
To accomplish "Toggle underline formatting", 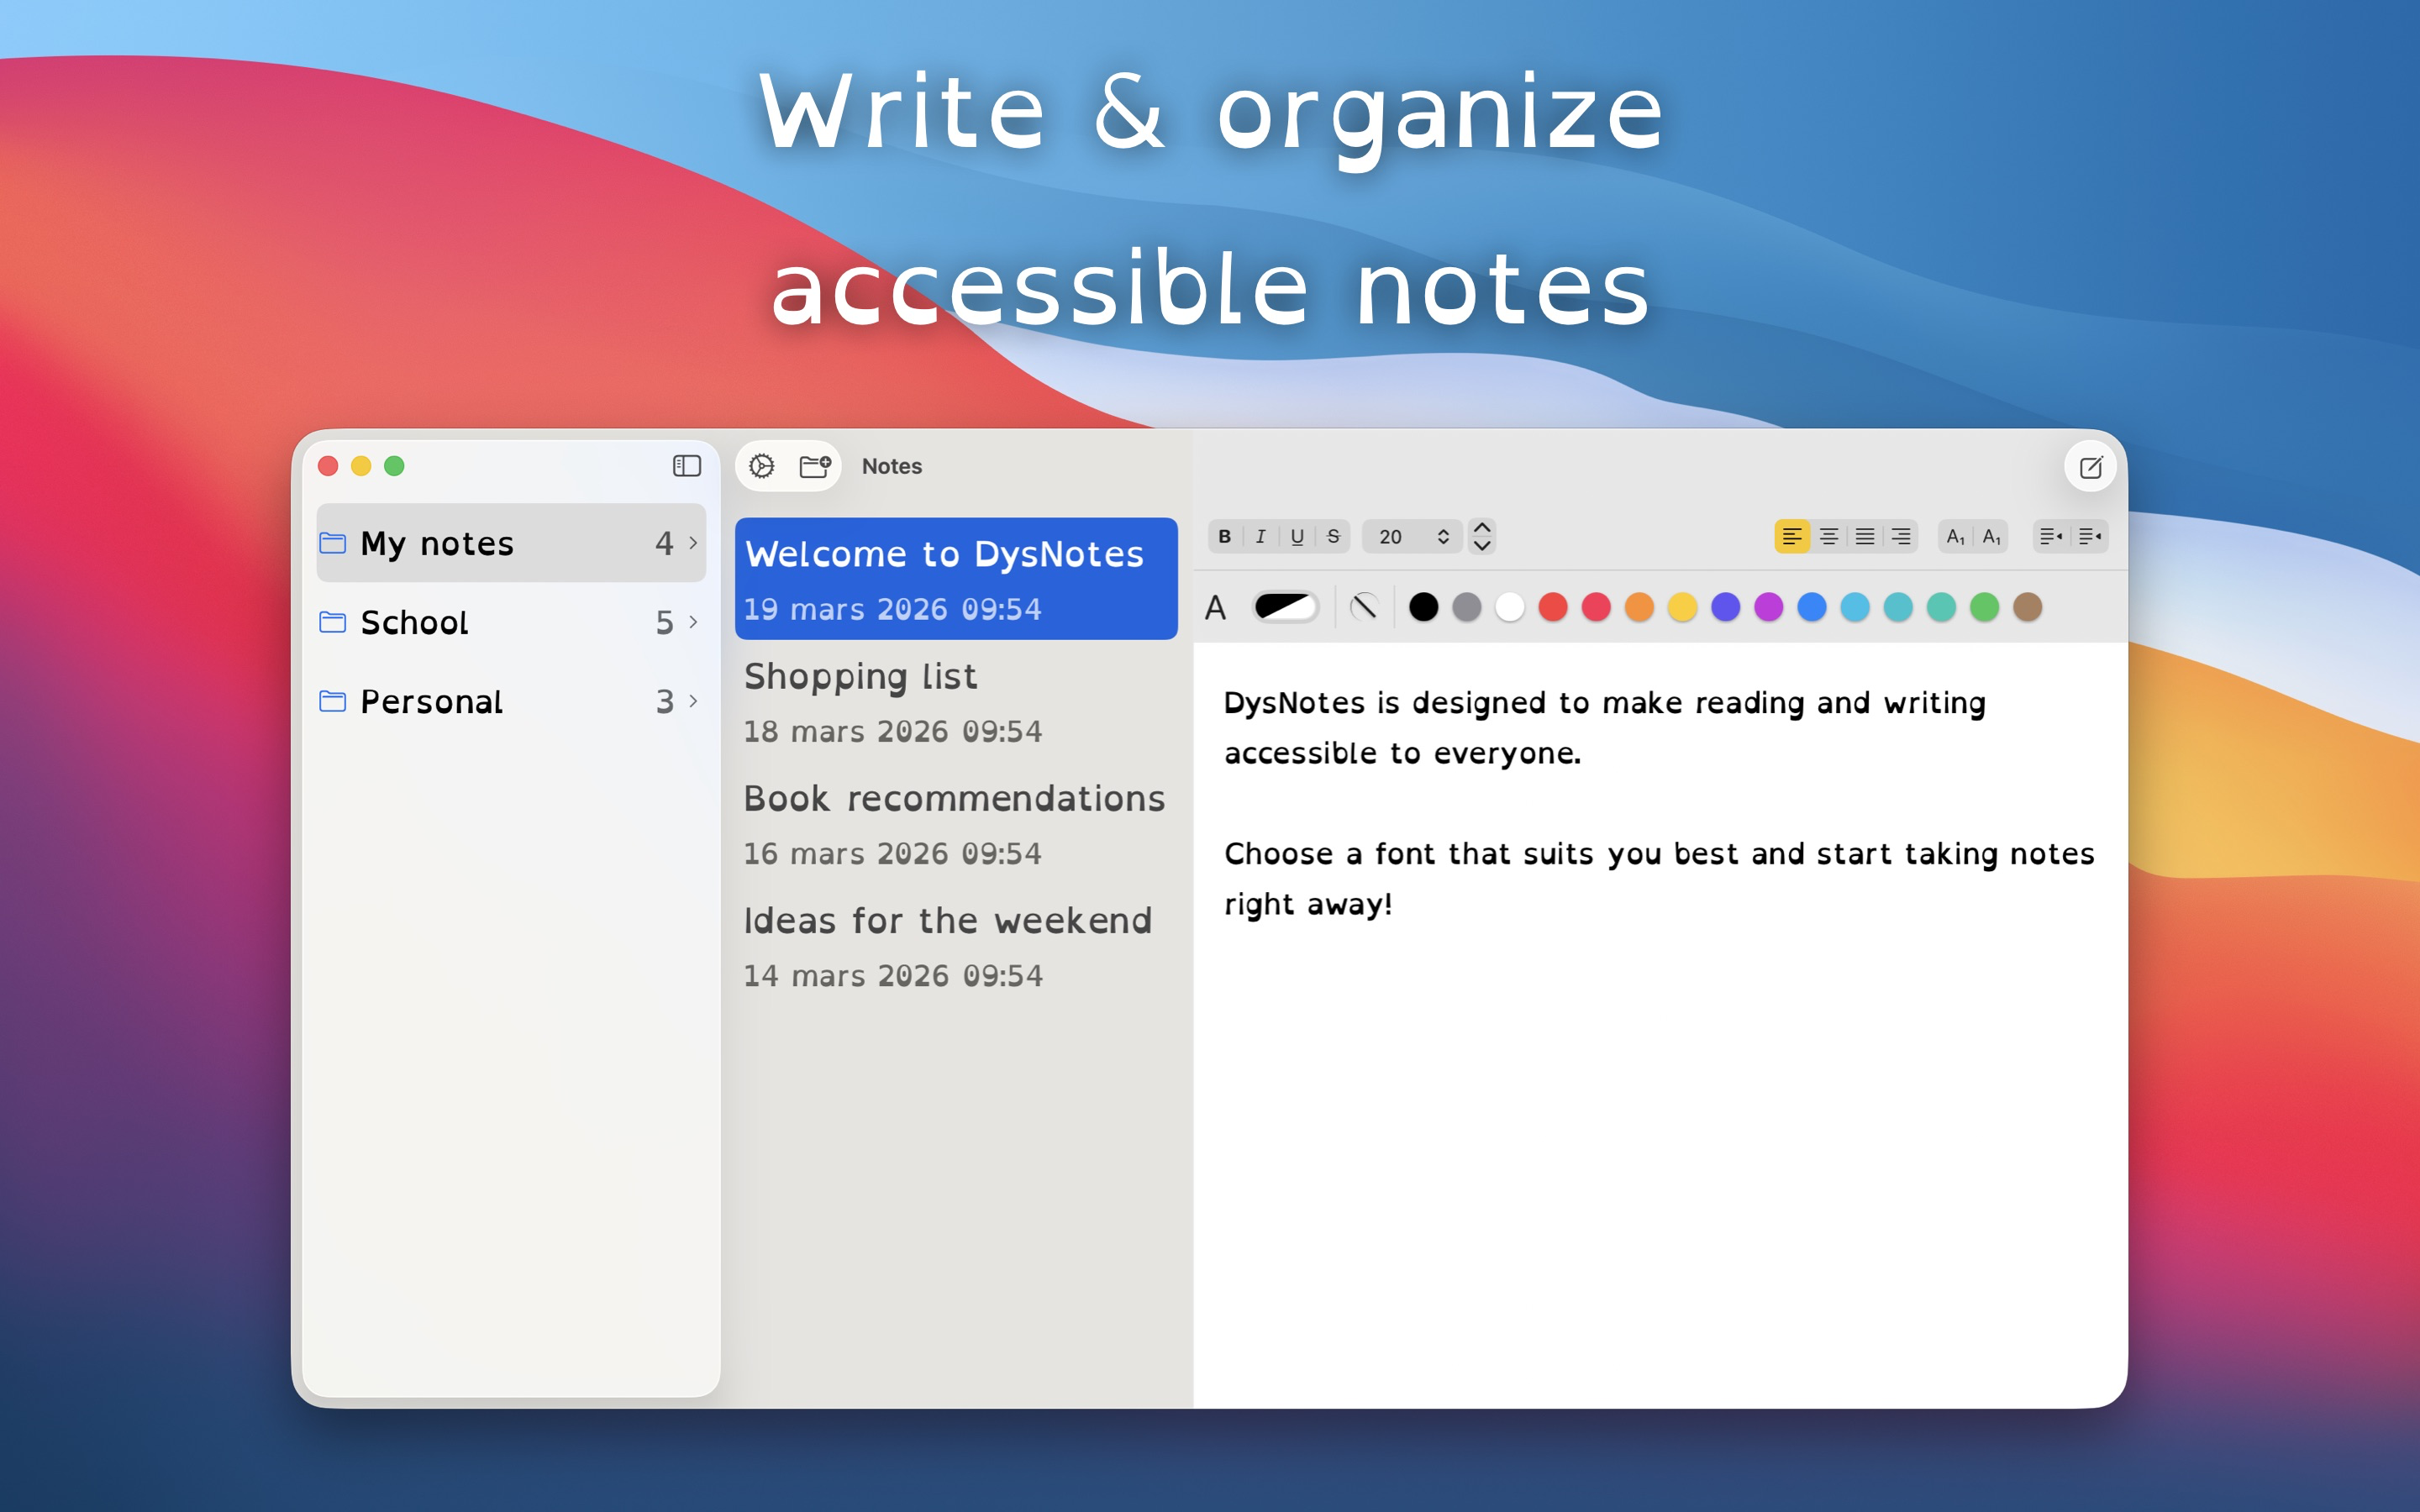I will [x=1297, y=537].
